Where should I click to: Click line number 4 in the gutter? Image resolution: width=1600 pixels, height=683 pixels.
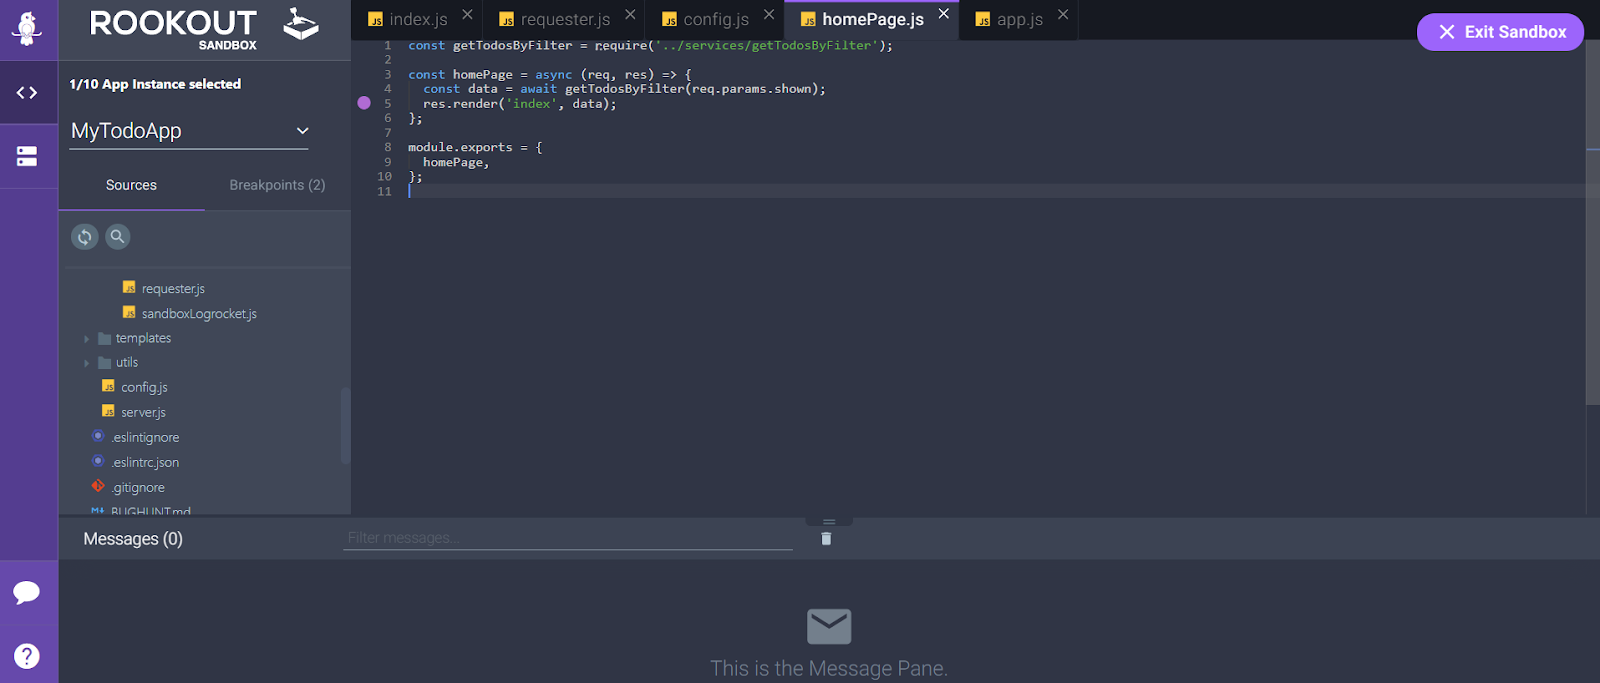coord(388,89)
